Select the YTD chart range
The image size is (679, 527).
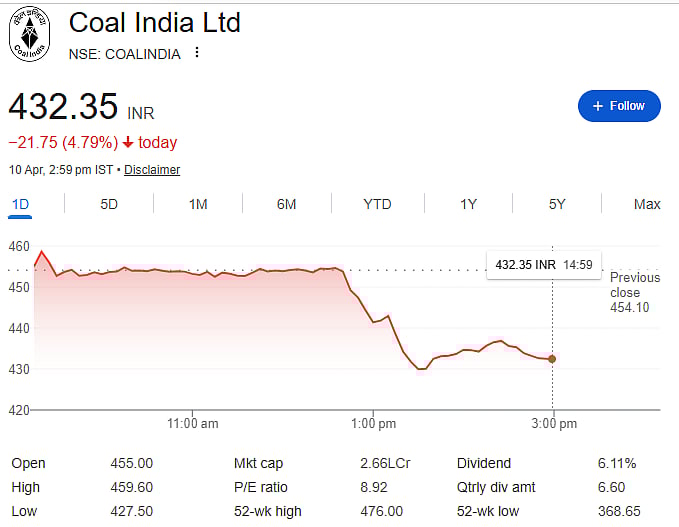click(377, 204)
